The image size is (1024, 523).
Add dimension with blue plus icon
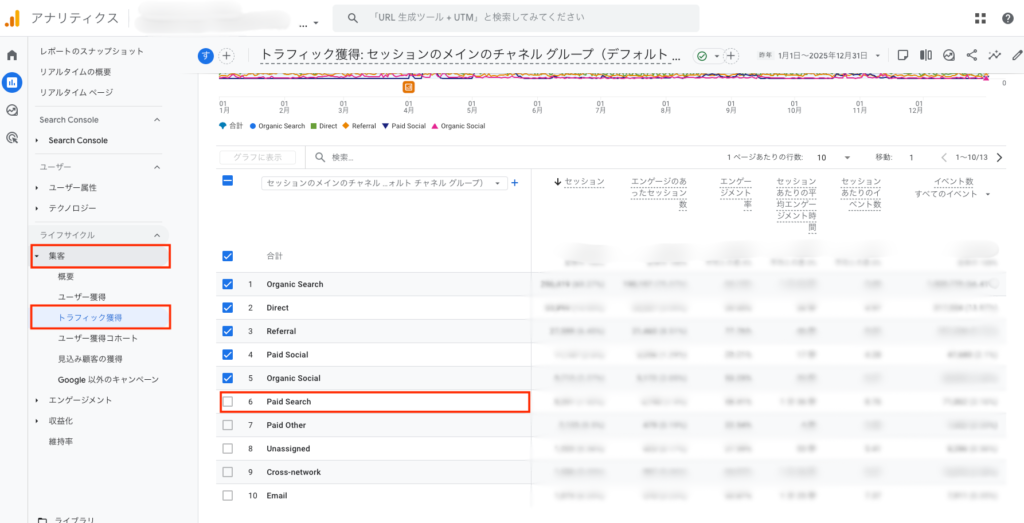(x=515, y=183)
